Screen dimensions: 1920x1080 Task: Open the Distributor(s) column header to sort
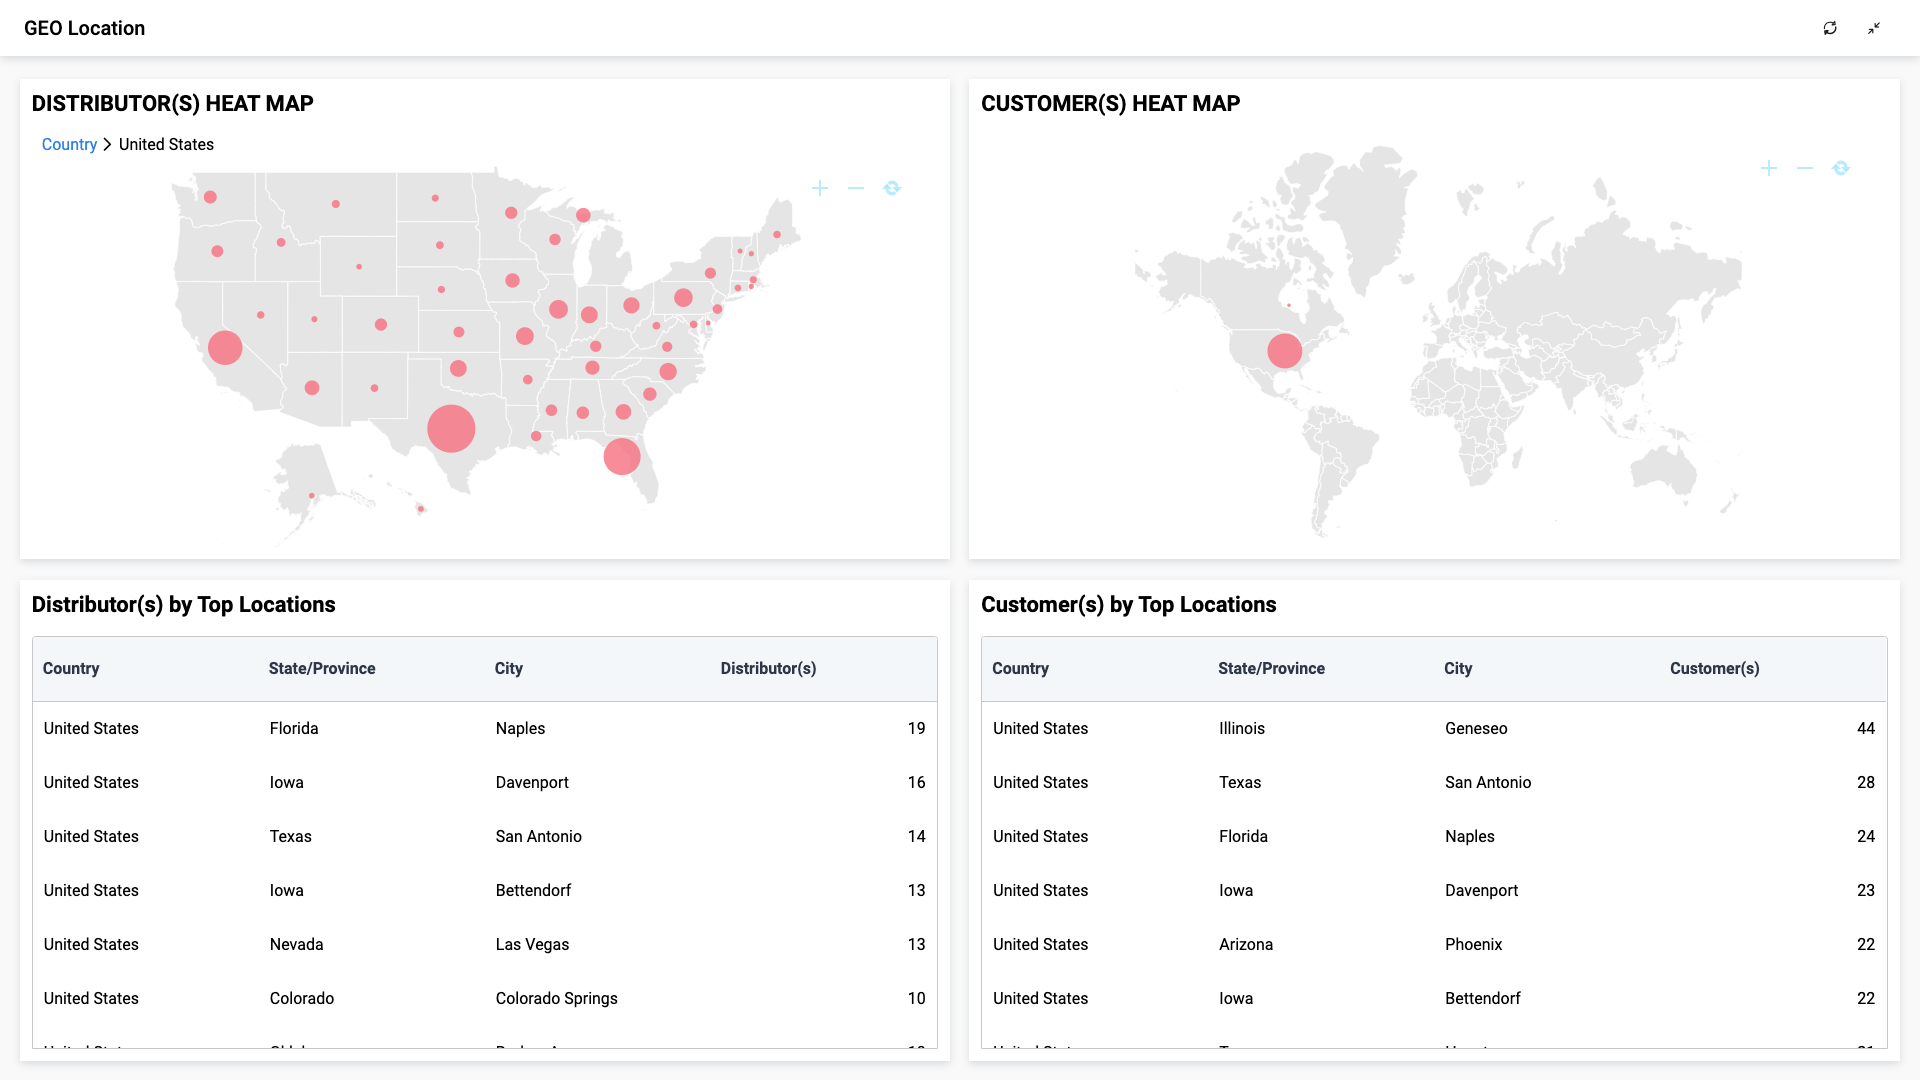[768, 668]
